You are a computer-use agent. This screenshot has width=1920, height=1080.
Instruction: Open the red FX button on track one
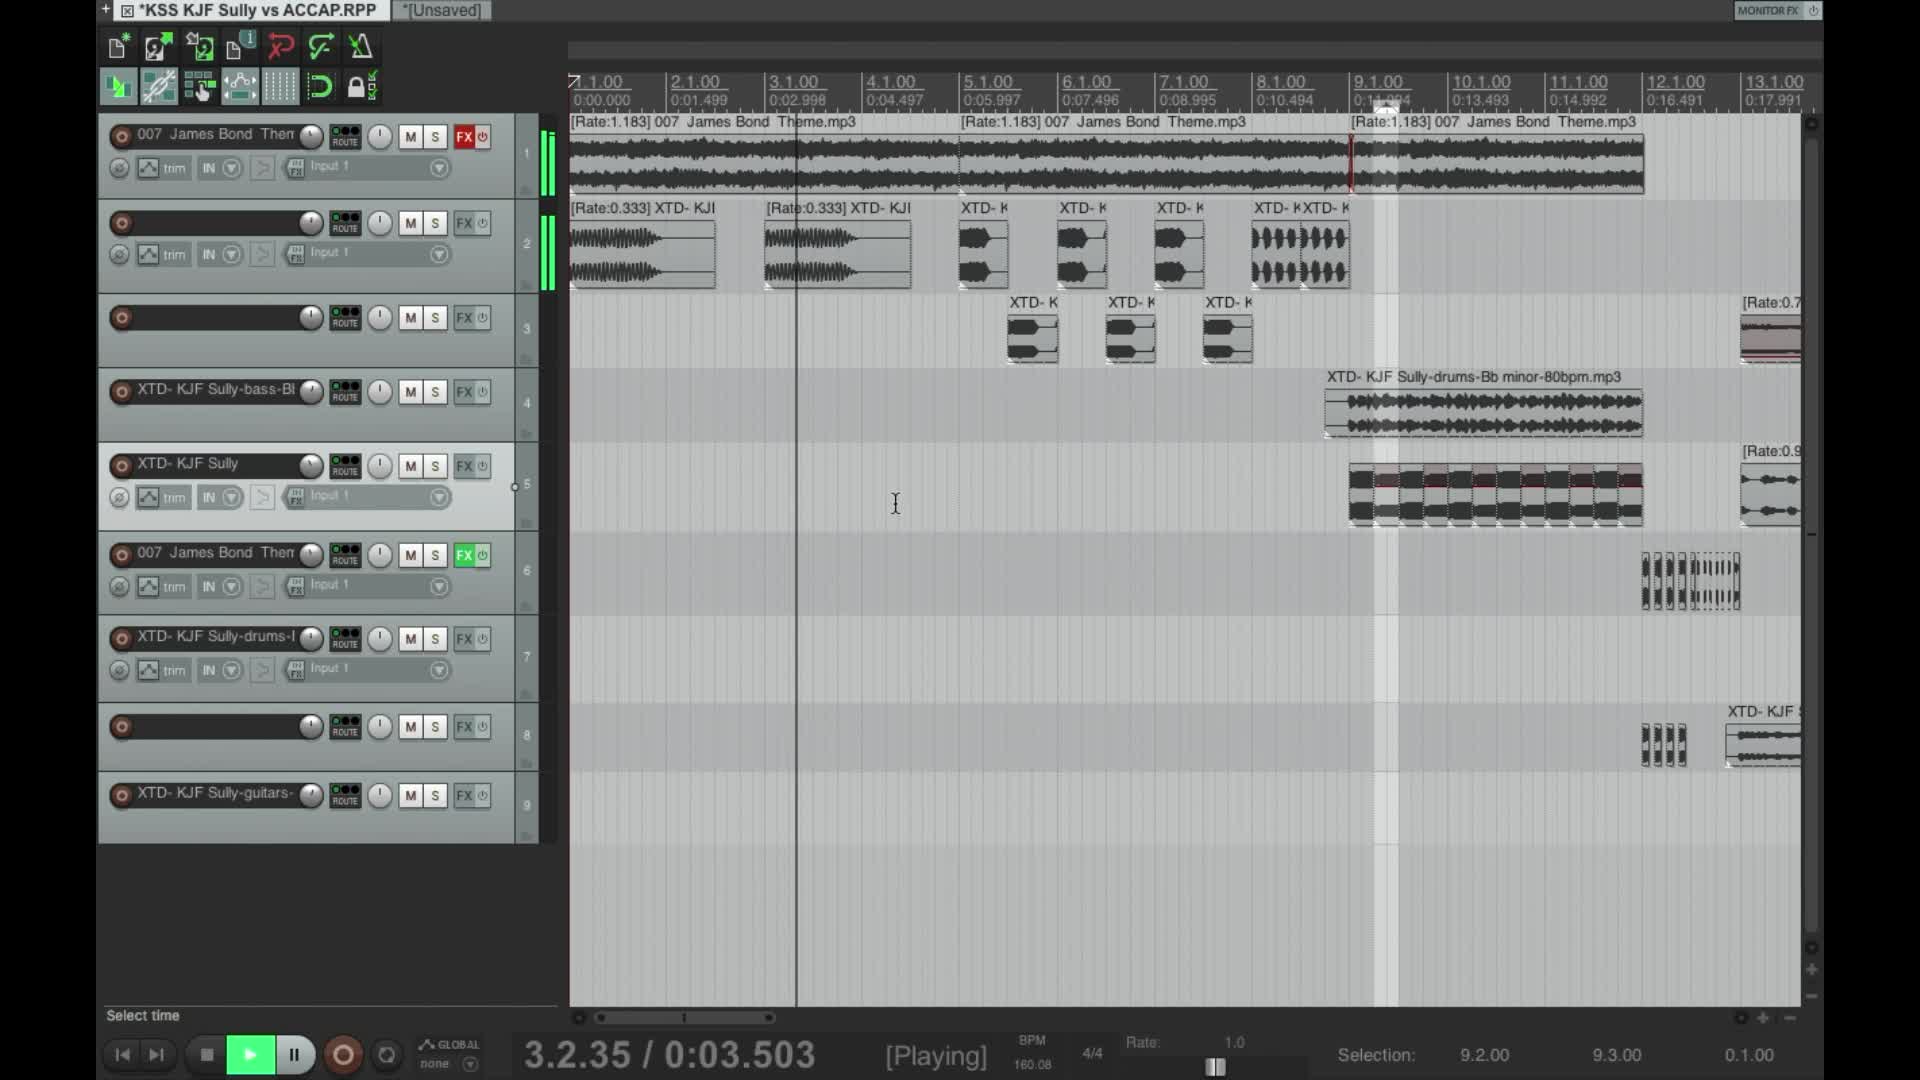tap(464, 137)
